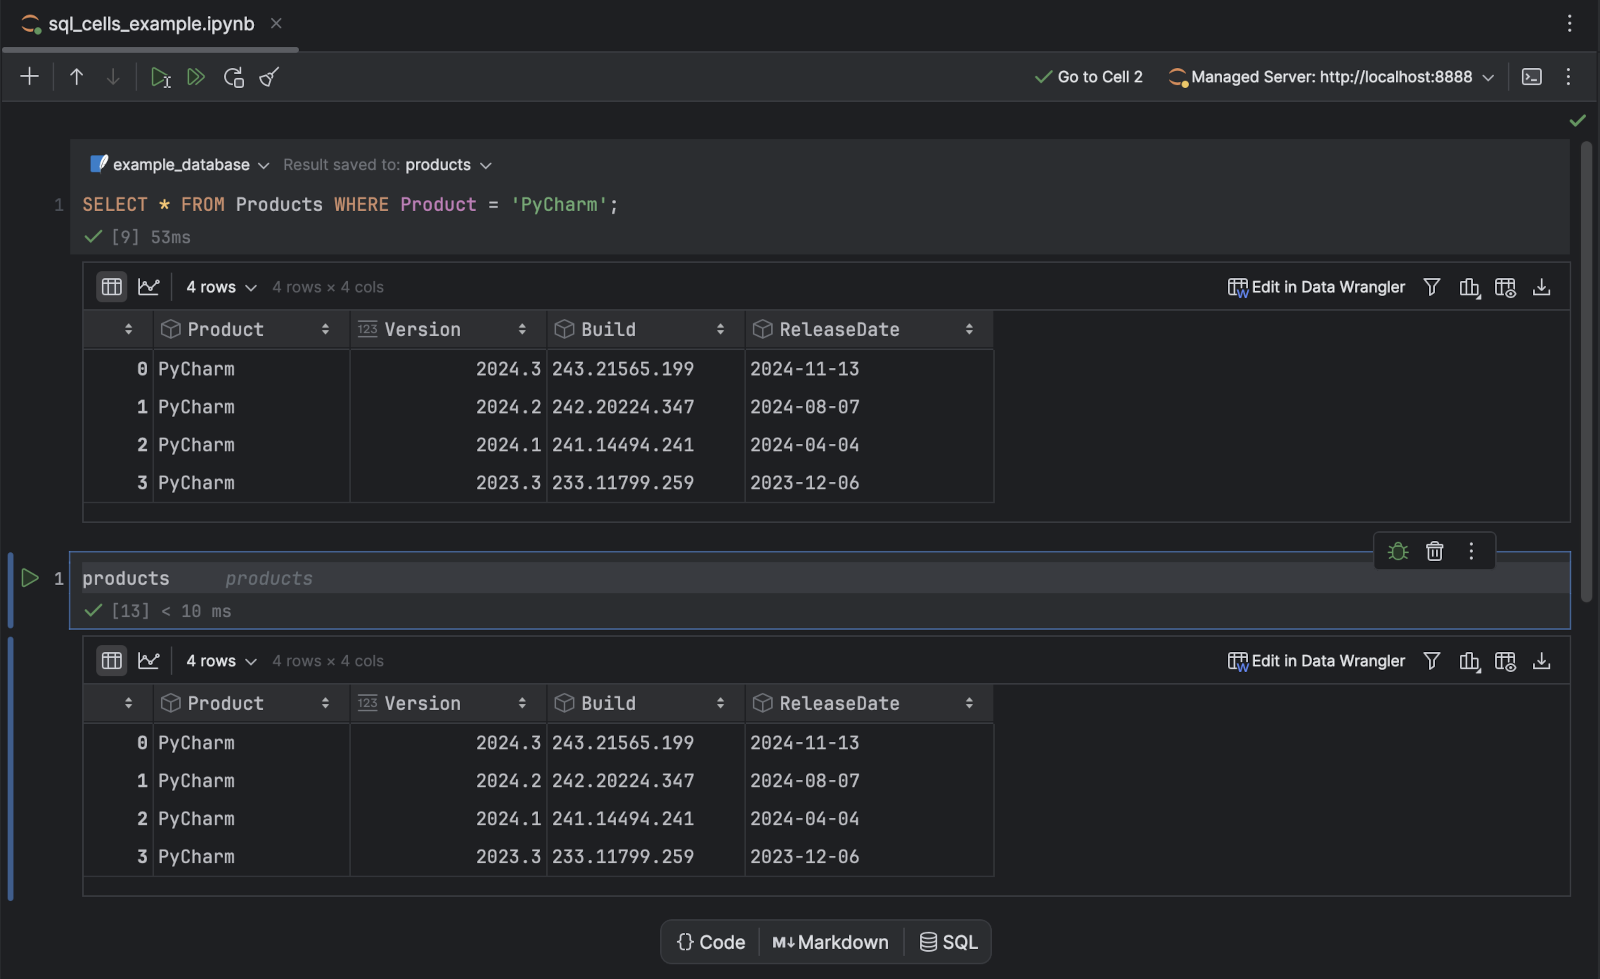Add a new SQL cell
Image resolution: width=1600 pixels, height=979 pixels.
pyautogui.click(x=948, y=942)
